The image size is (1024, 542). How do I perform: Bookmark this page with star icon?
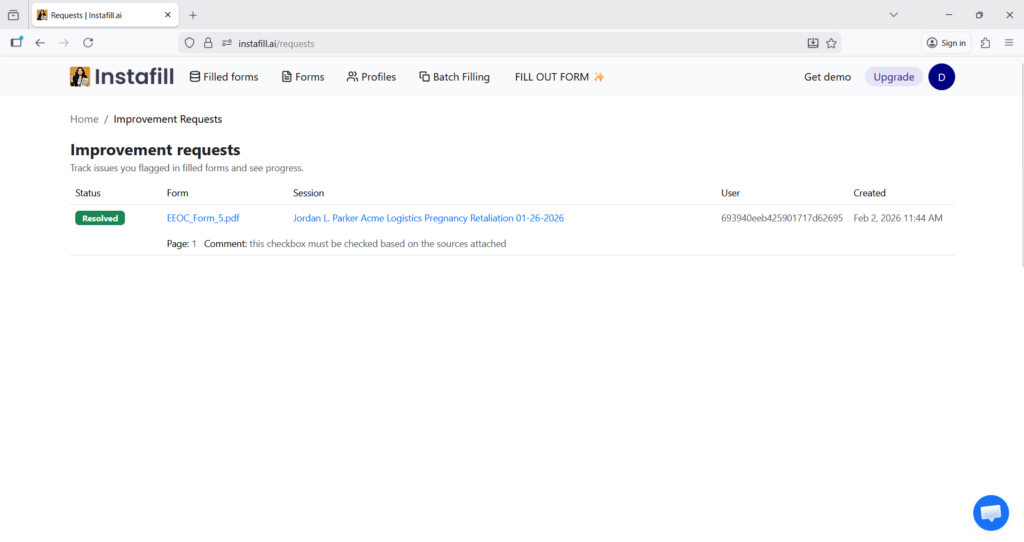coord(831,43)
